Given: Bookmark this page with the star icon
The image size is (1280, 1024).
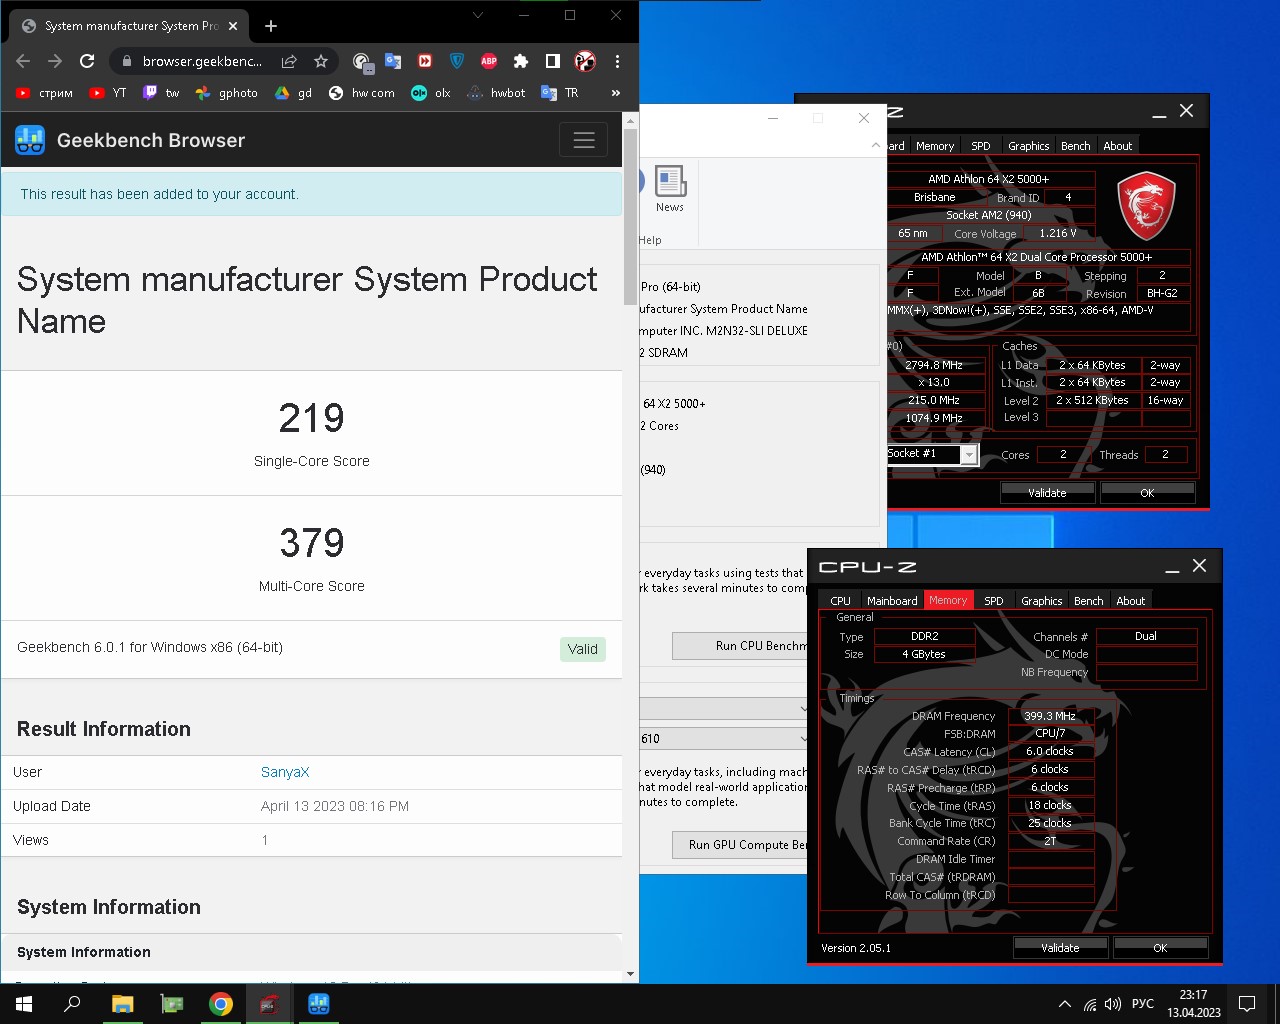Looking at the screenshot, I should 321,61.
